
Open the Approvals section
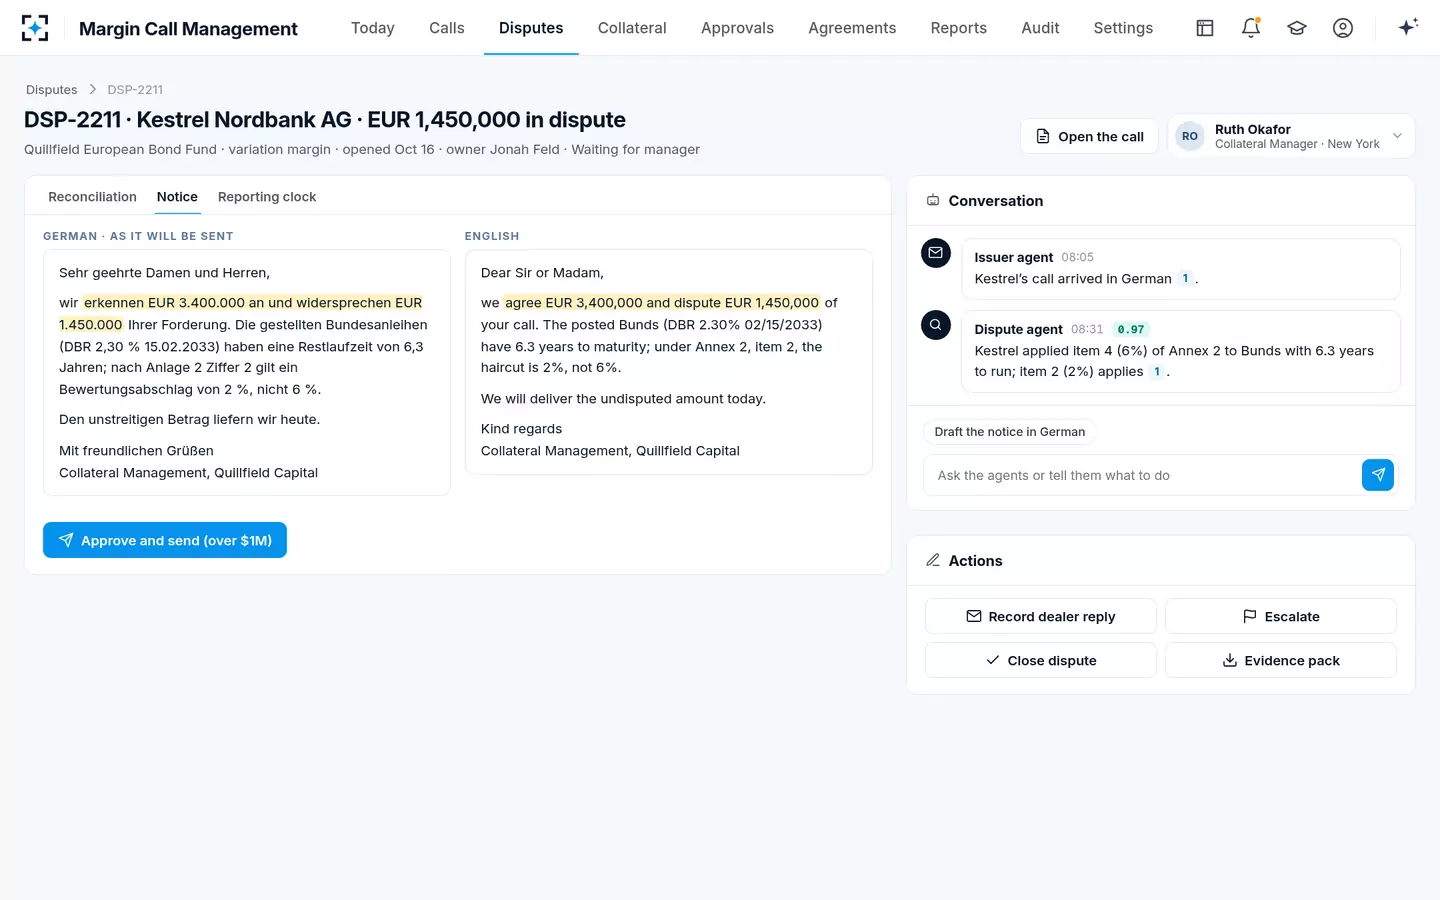click(x=738, y=28)
